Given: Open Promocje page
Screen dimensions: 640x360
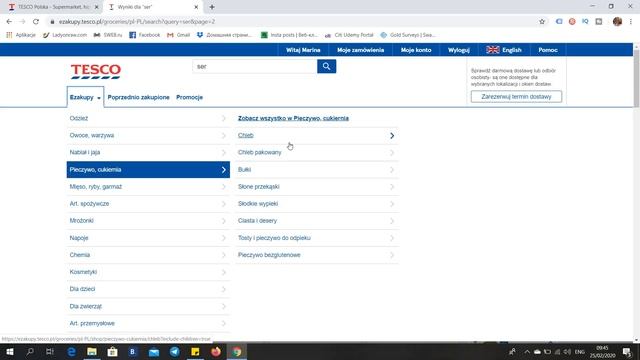Looking at the screenshot, I should [189, 97].
